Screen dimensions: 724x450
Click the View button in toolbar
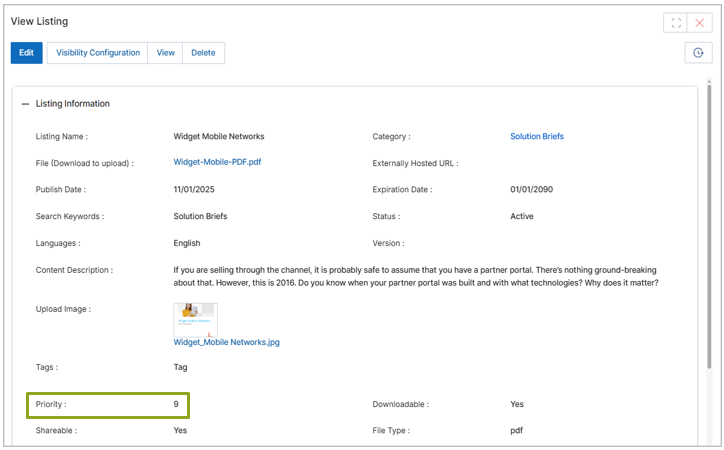pyautogui.click(x=165, y=53)
